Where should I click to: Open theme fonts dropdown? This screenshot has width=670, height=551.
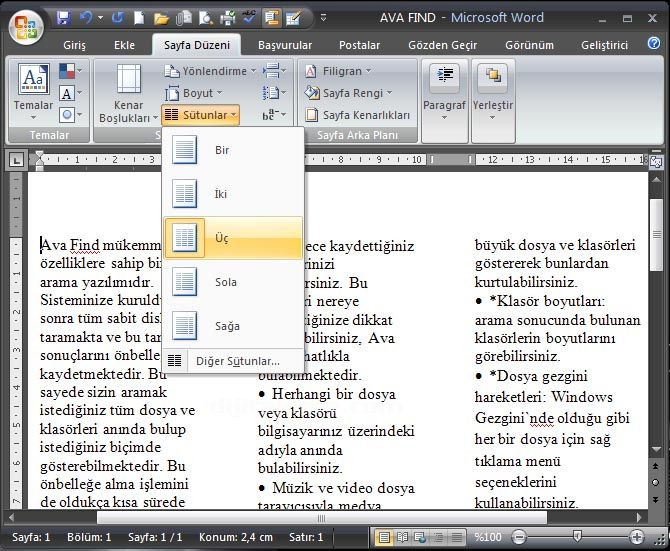[x=71, y=93]
